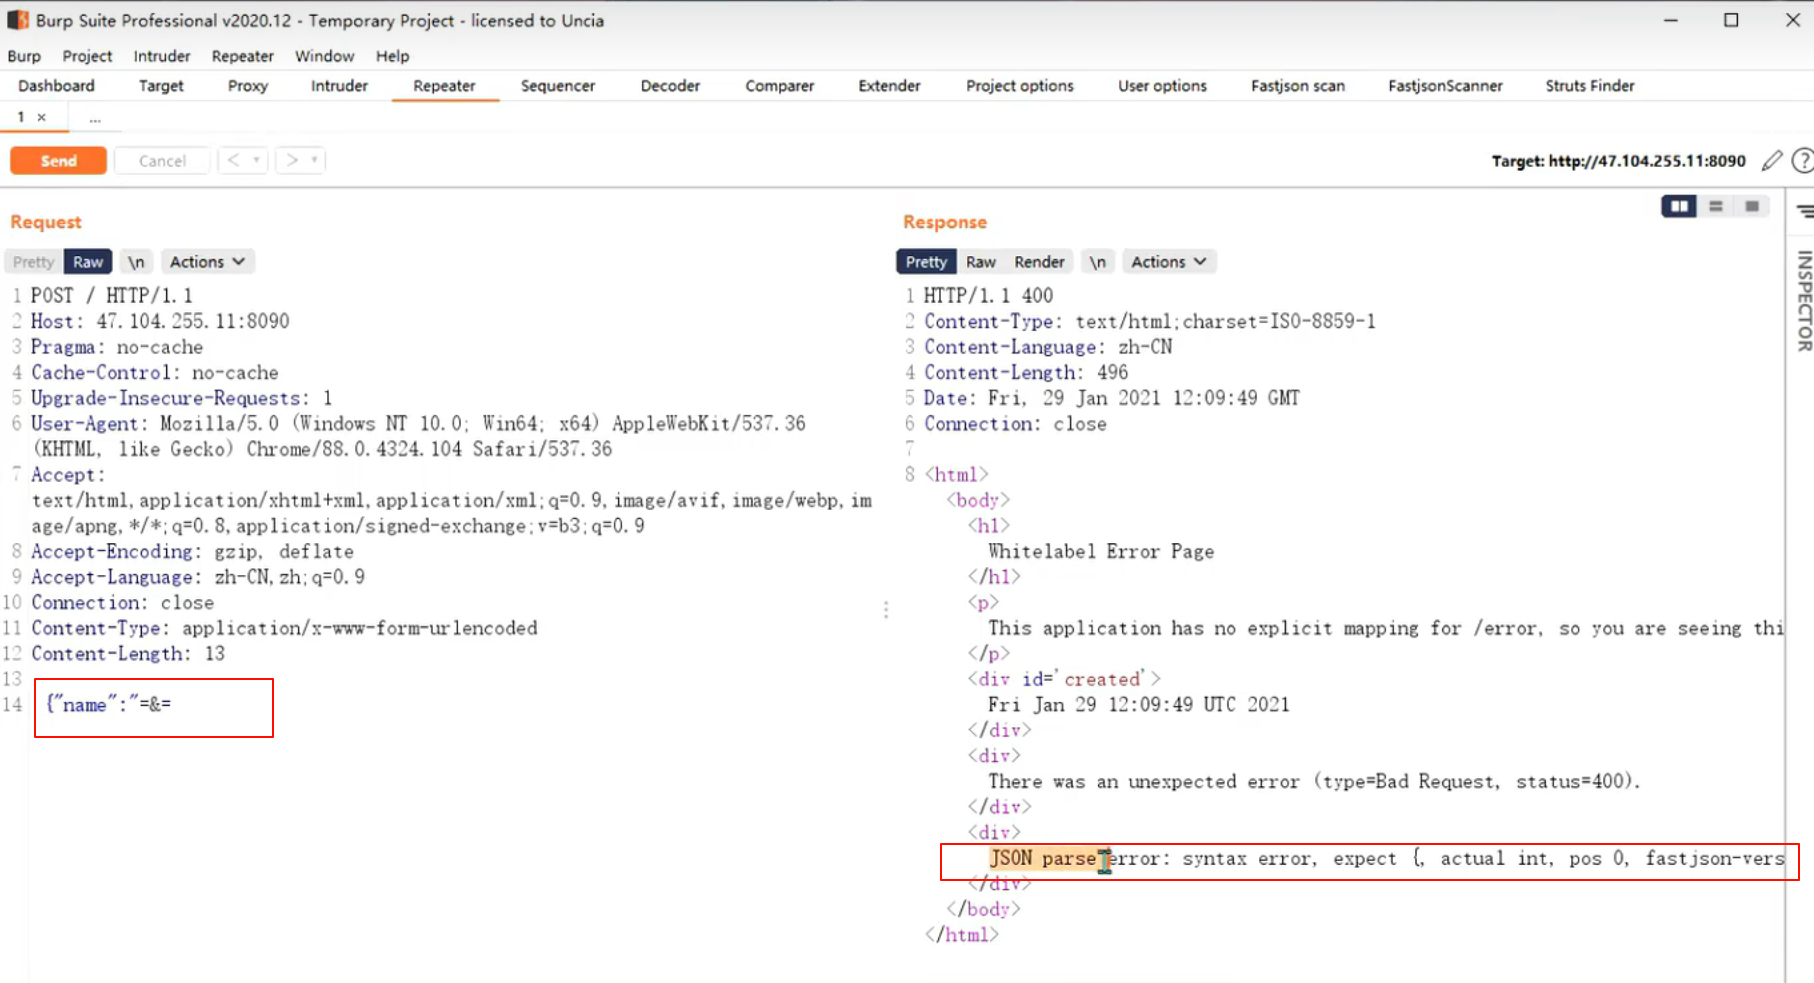Open the forward history dropdown arrow
The height and width of the screenshot is (983, 1814).
315,160
